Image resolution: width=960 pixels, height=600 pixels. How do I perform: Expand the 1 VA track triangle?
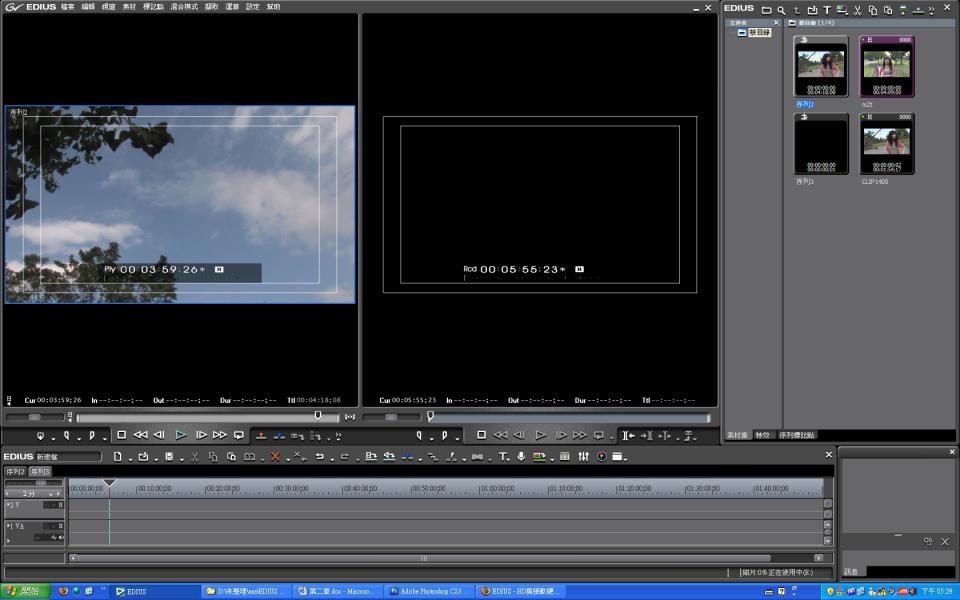9,526
